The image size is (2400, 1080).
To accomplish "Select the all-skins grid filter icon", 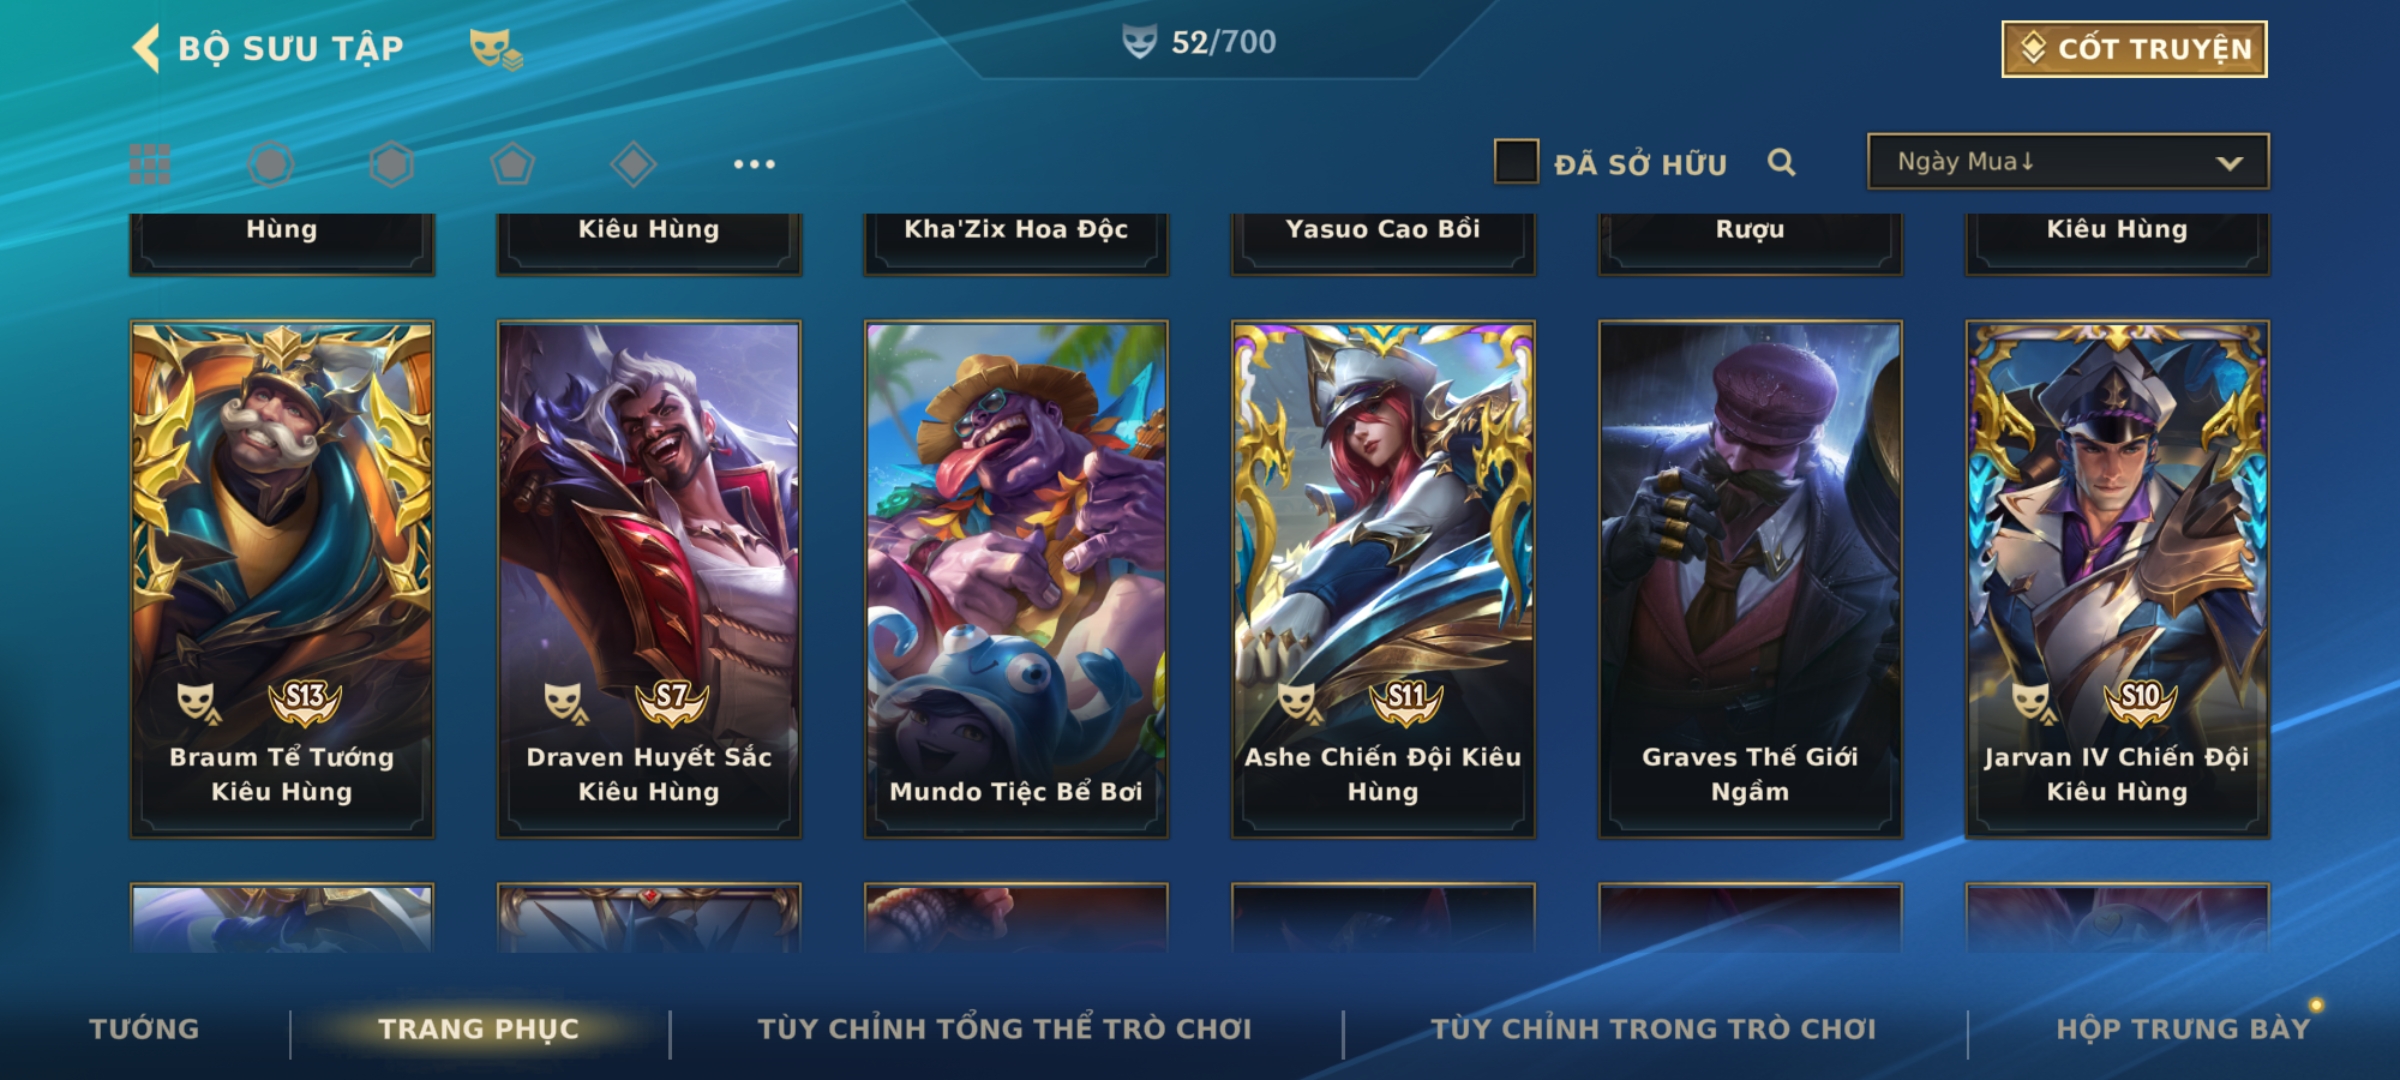I will [150, 164].
